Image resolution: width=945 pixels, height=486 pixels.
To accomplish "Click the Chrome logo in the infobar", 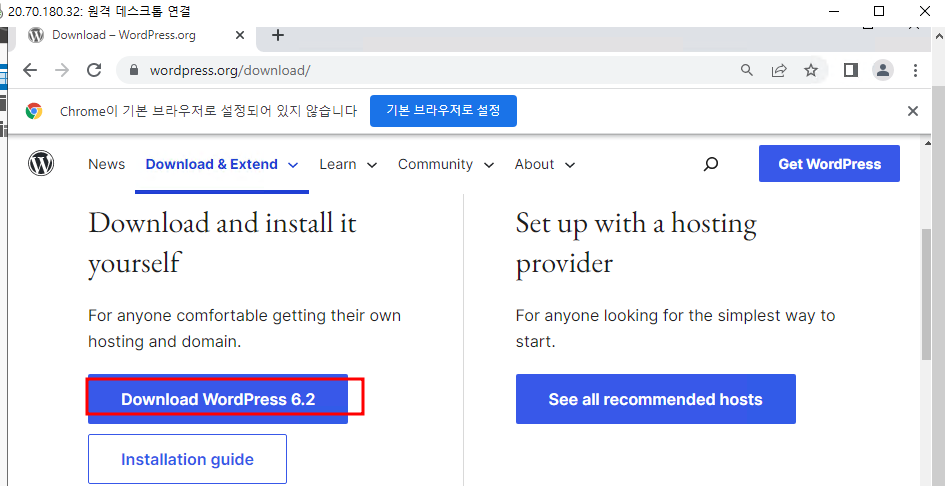I will click(34, 111).
